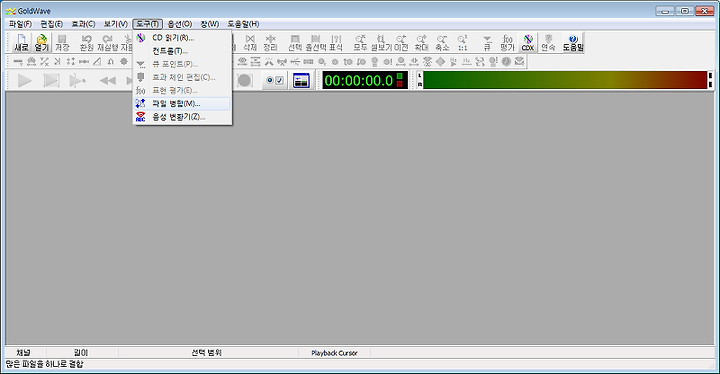Click the 열기 (Open) toolbar icon

[41, 42]
